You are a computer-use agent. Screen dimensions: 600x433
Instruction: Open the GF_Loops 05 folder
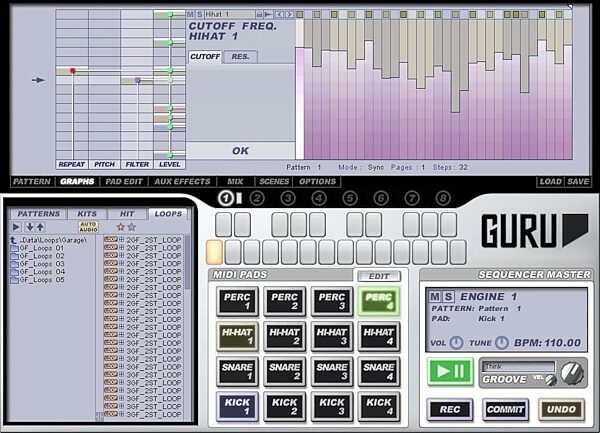pos(37,280)
